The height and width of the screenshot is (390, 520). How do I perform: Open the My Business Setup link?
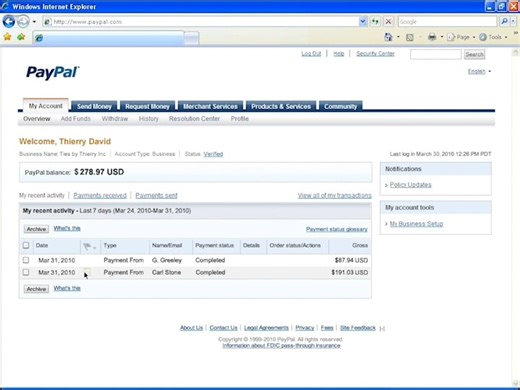pos(416,224)
